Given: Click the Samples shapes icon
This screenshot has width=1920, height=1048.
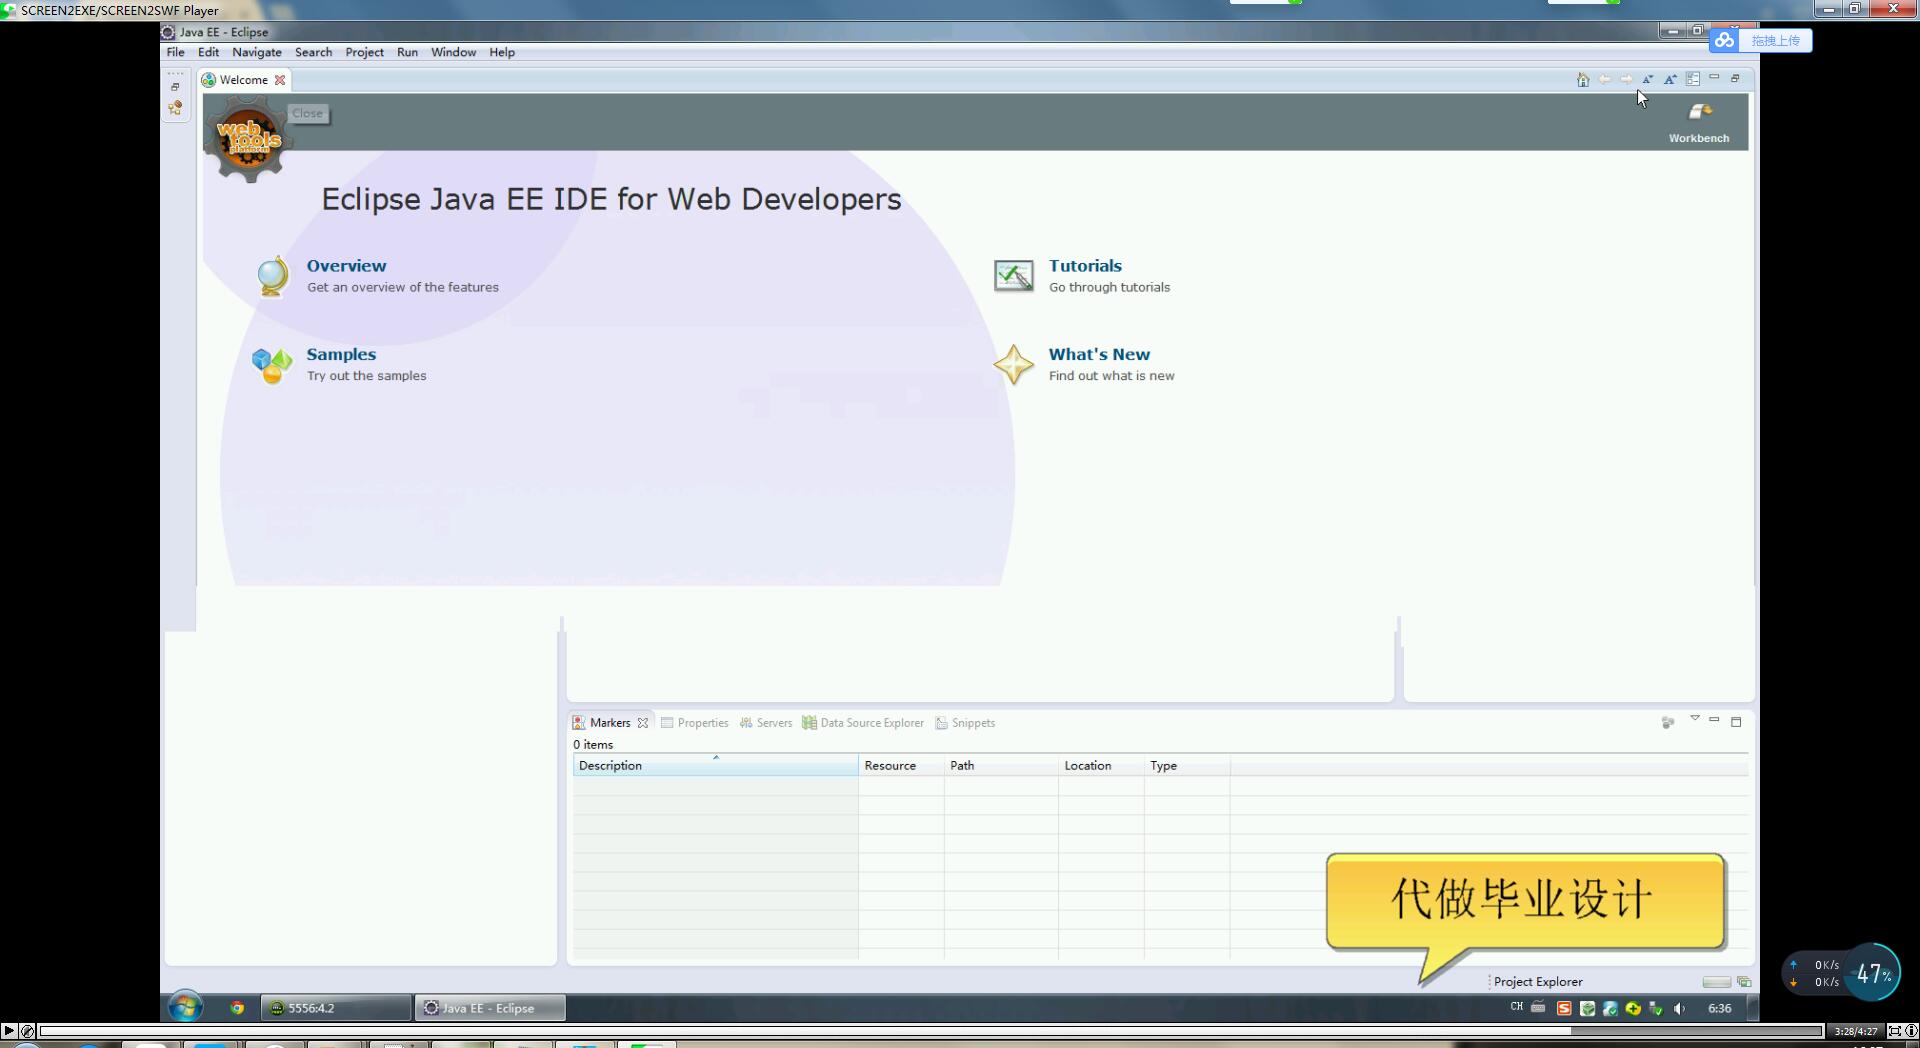Looking at the screenshot, I should tap(272, 365).
